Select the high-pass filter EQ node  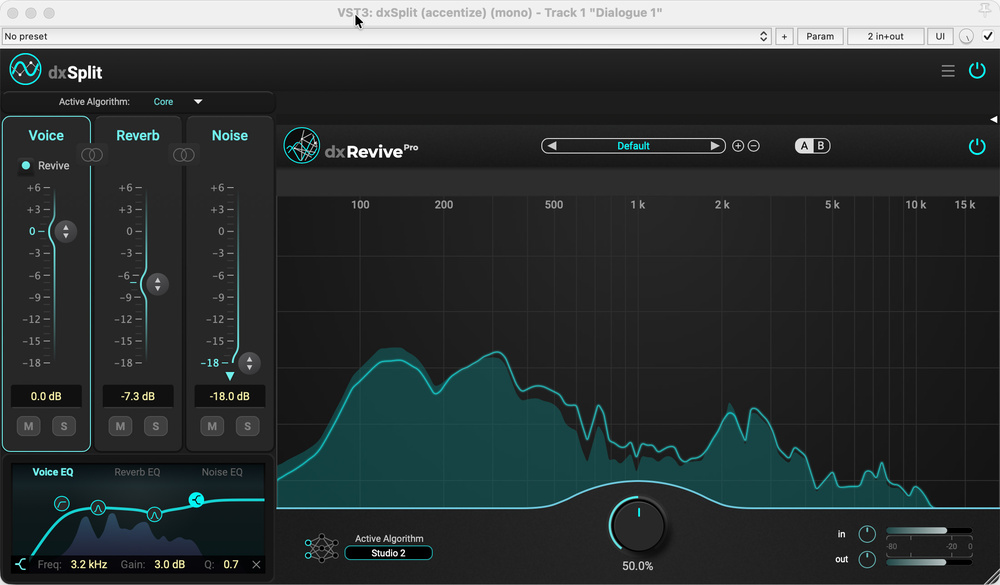[61, 503]
